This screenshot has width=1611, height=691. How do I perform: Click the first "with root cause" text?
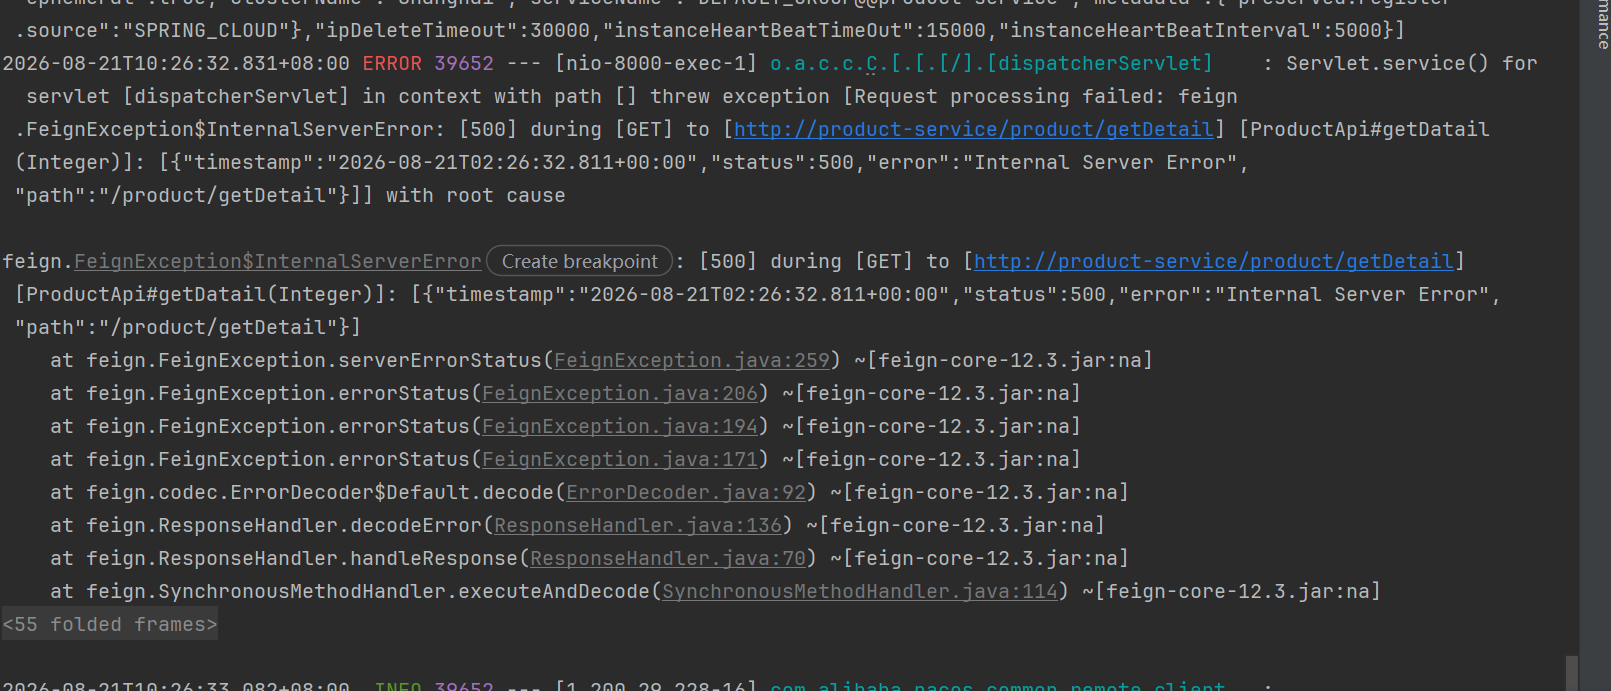pyautogui.click(x=476, y=195)
